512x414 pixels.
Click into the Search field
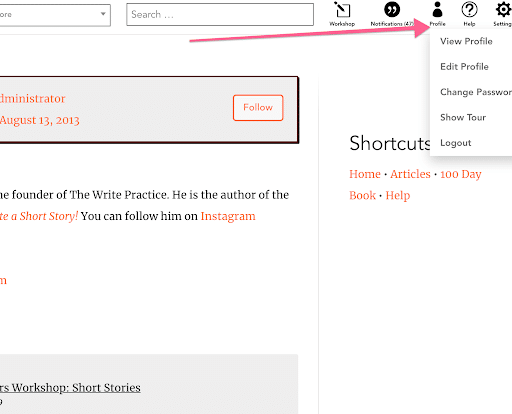pyautogui.click(x=220, y=14)
